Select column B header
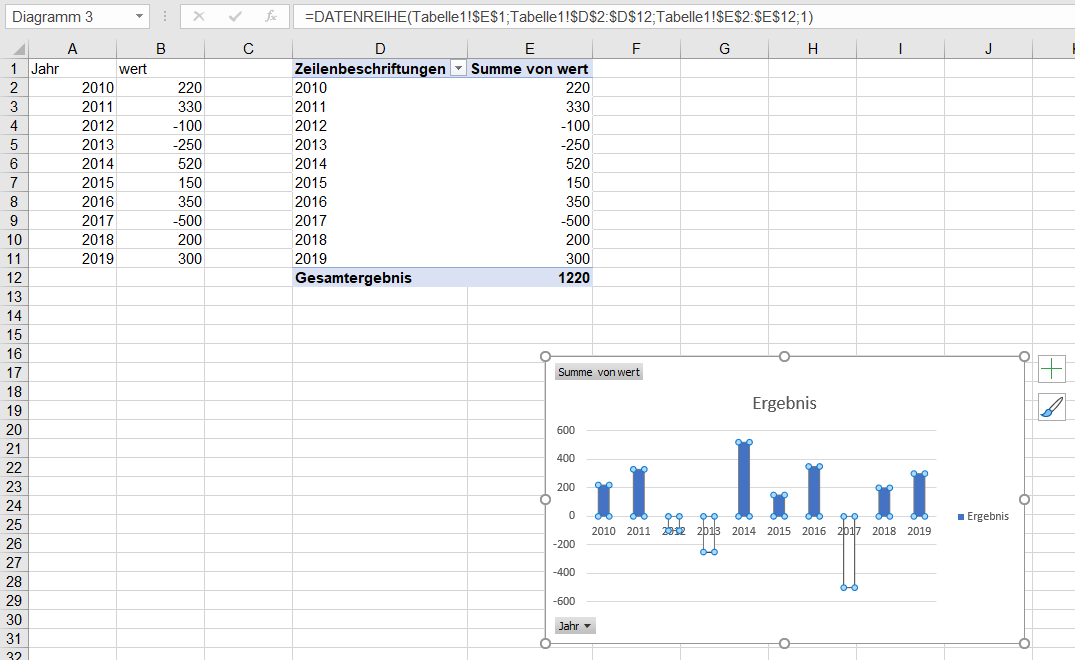The width and height of the screenshot is (1075, 660). click(160, 49)
